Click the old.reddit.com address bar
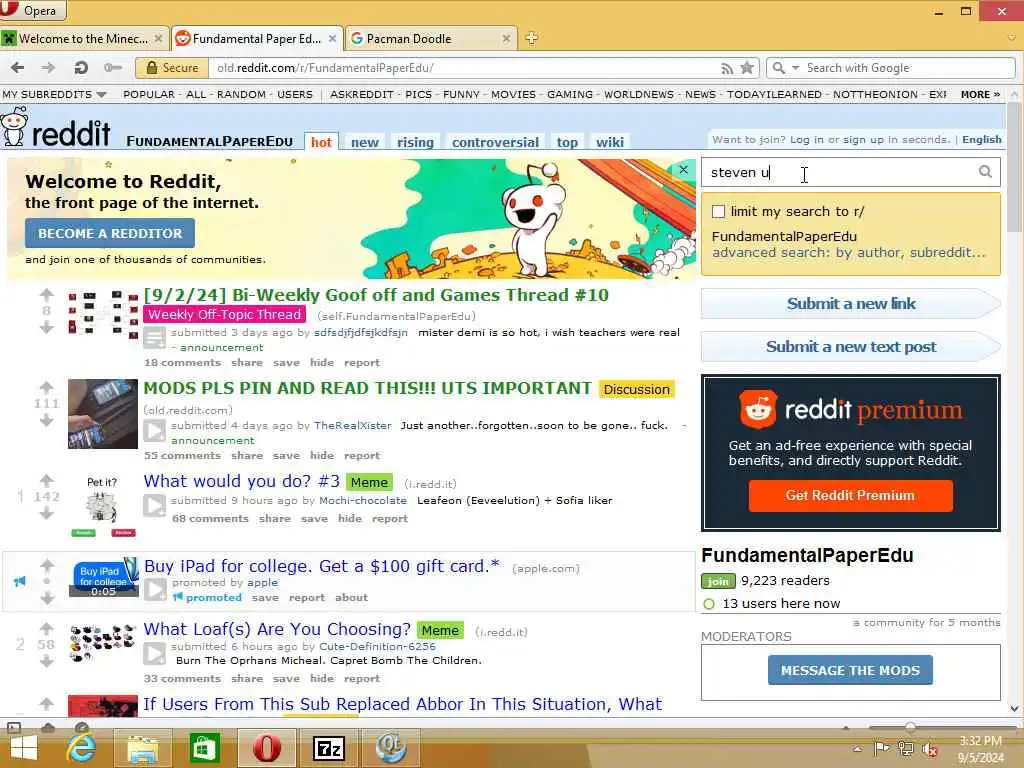This screenshot has height=768, width=1024. click(x=464, y=68)
